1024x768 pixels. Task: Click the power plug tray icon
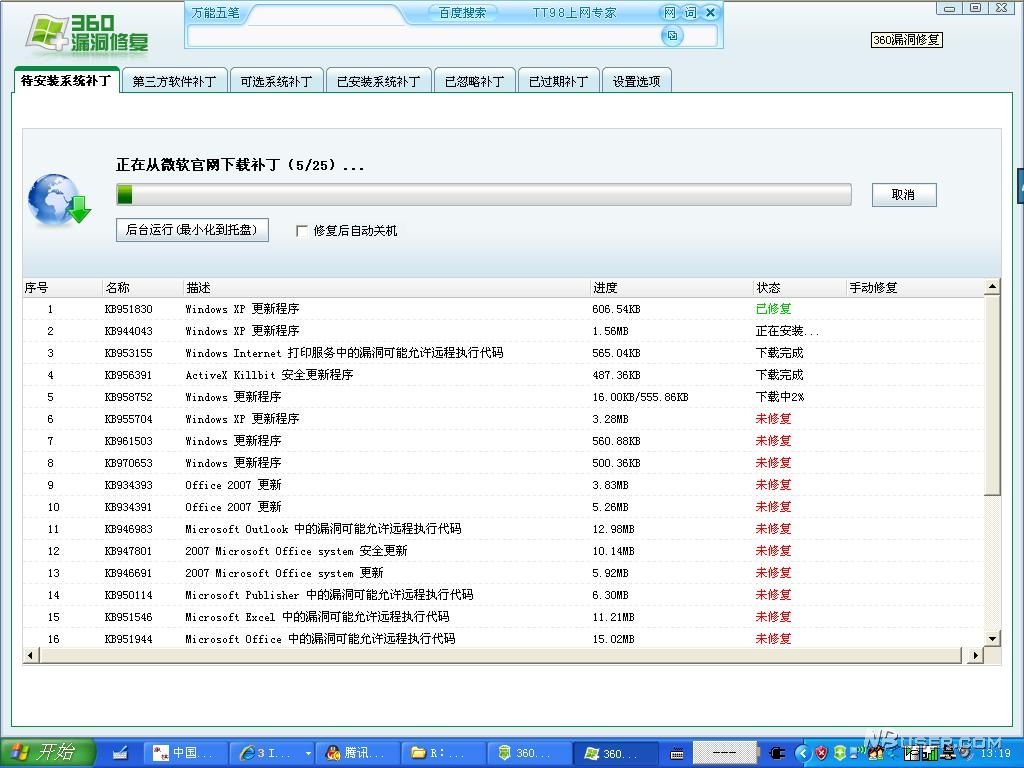point(777,753)
